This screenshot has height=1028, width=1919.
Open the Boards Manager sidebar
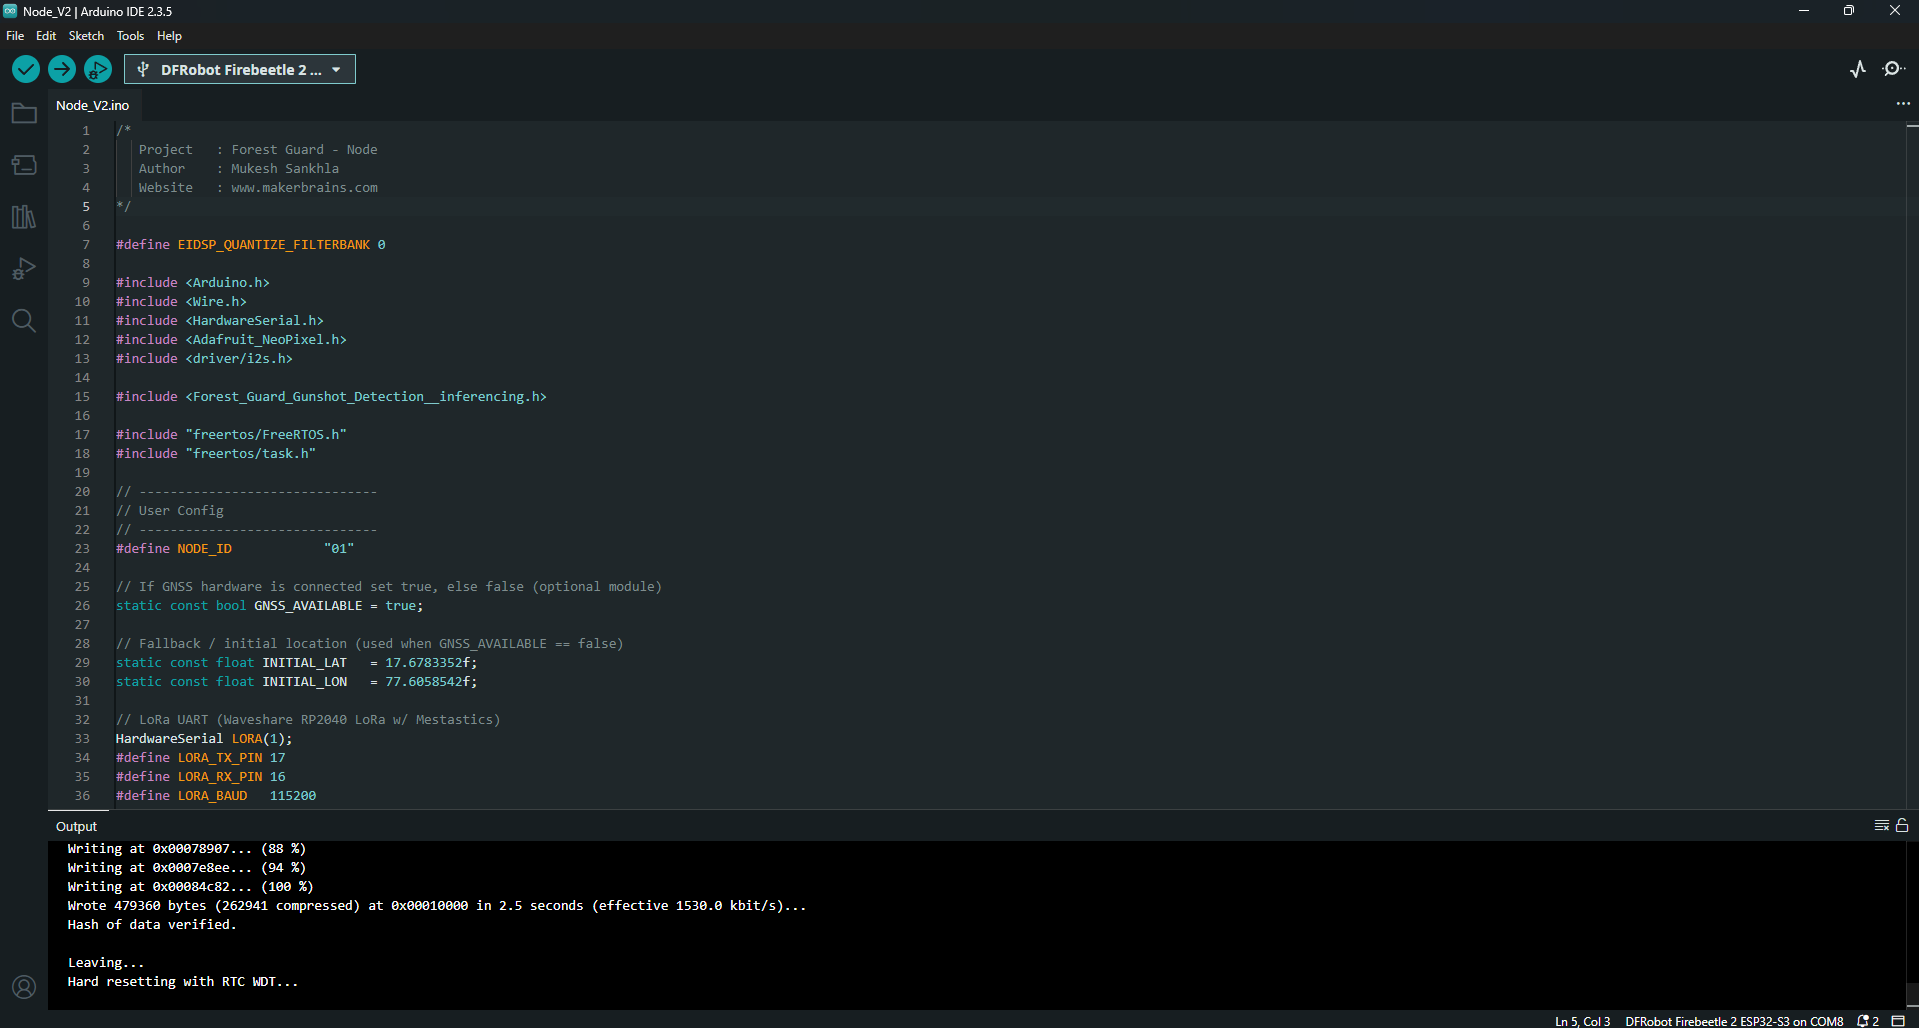tap(24, 165)
